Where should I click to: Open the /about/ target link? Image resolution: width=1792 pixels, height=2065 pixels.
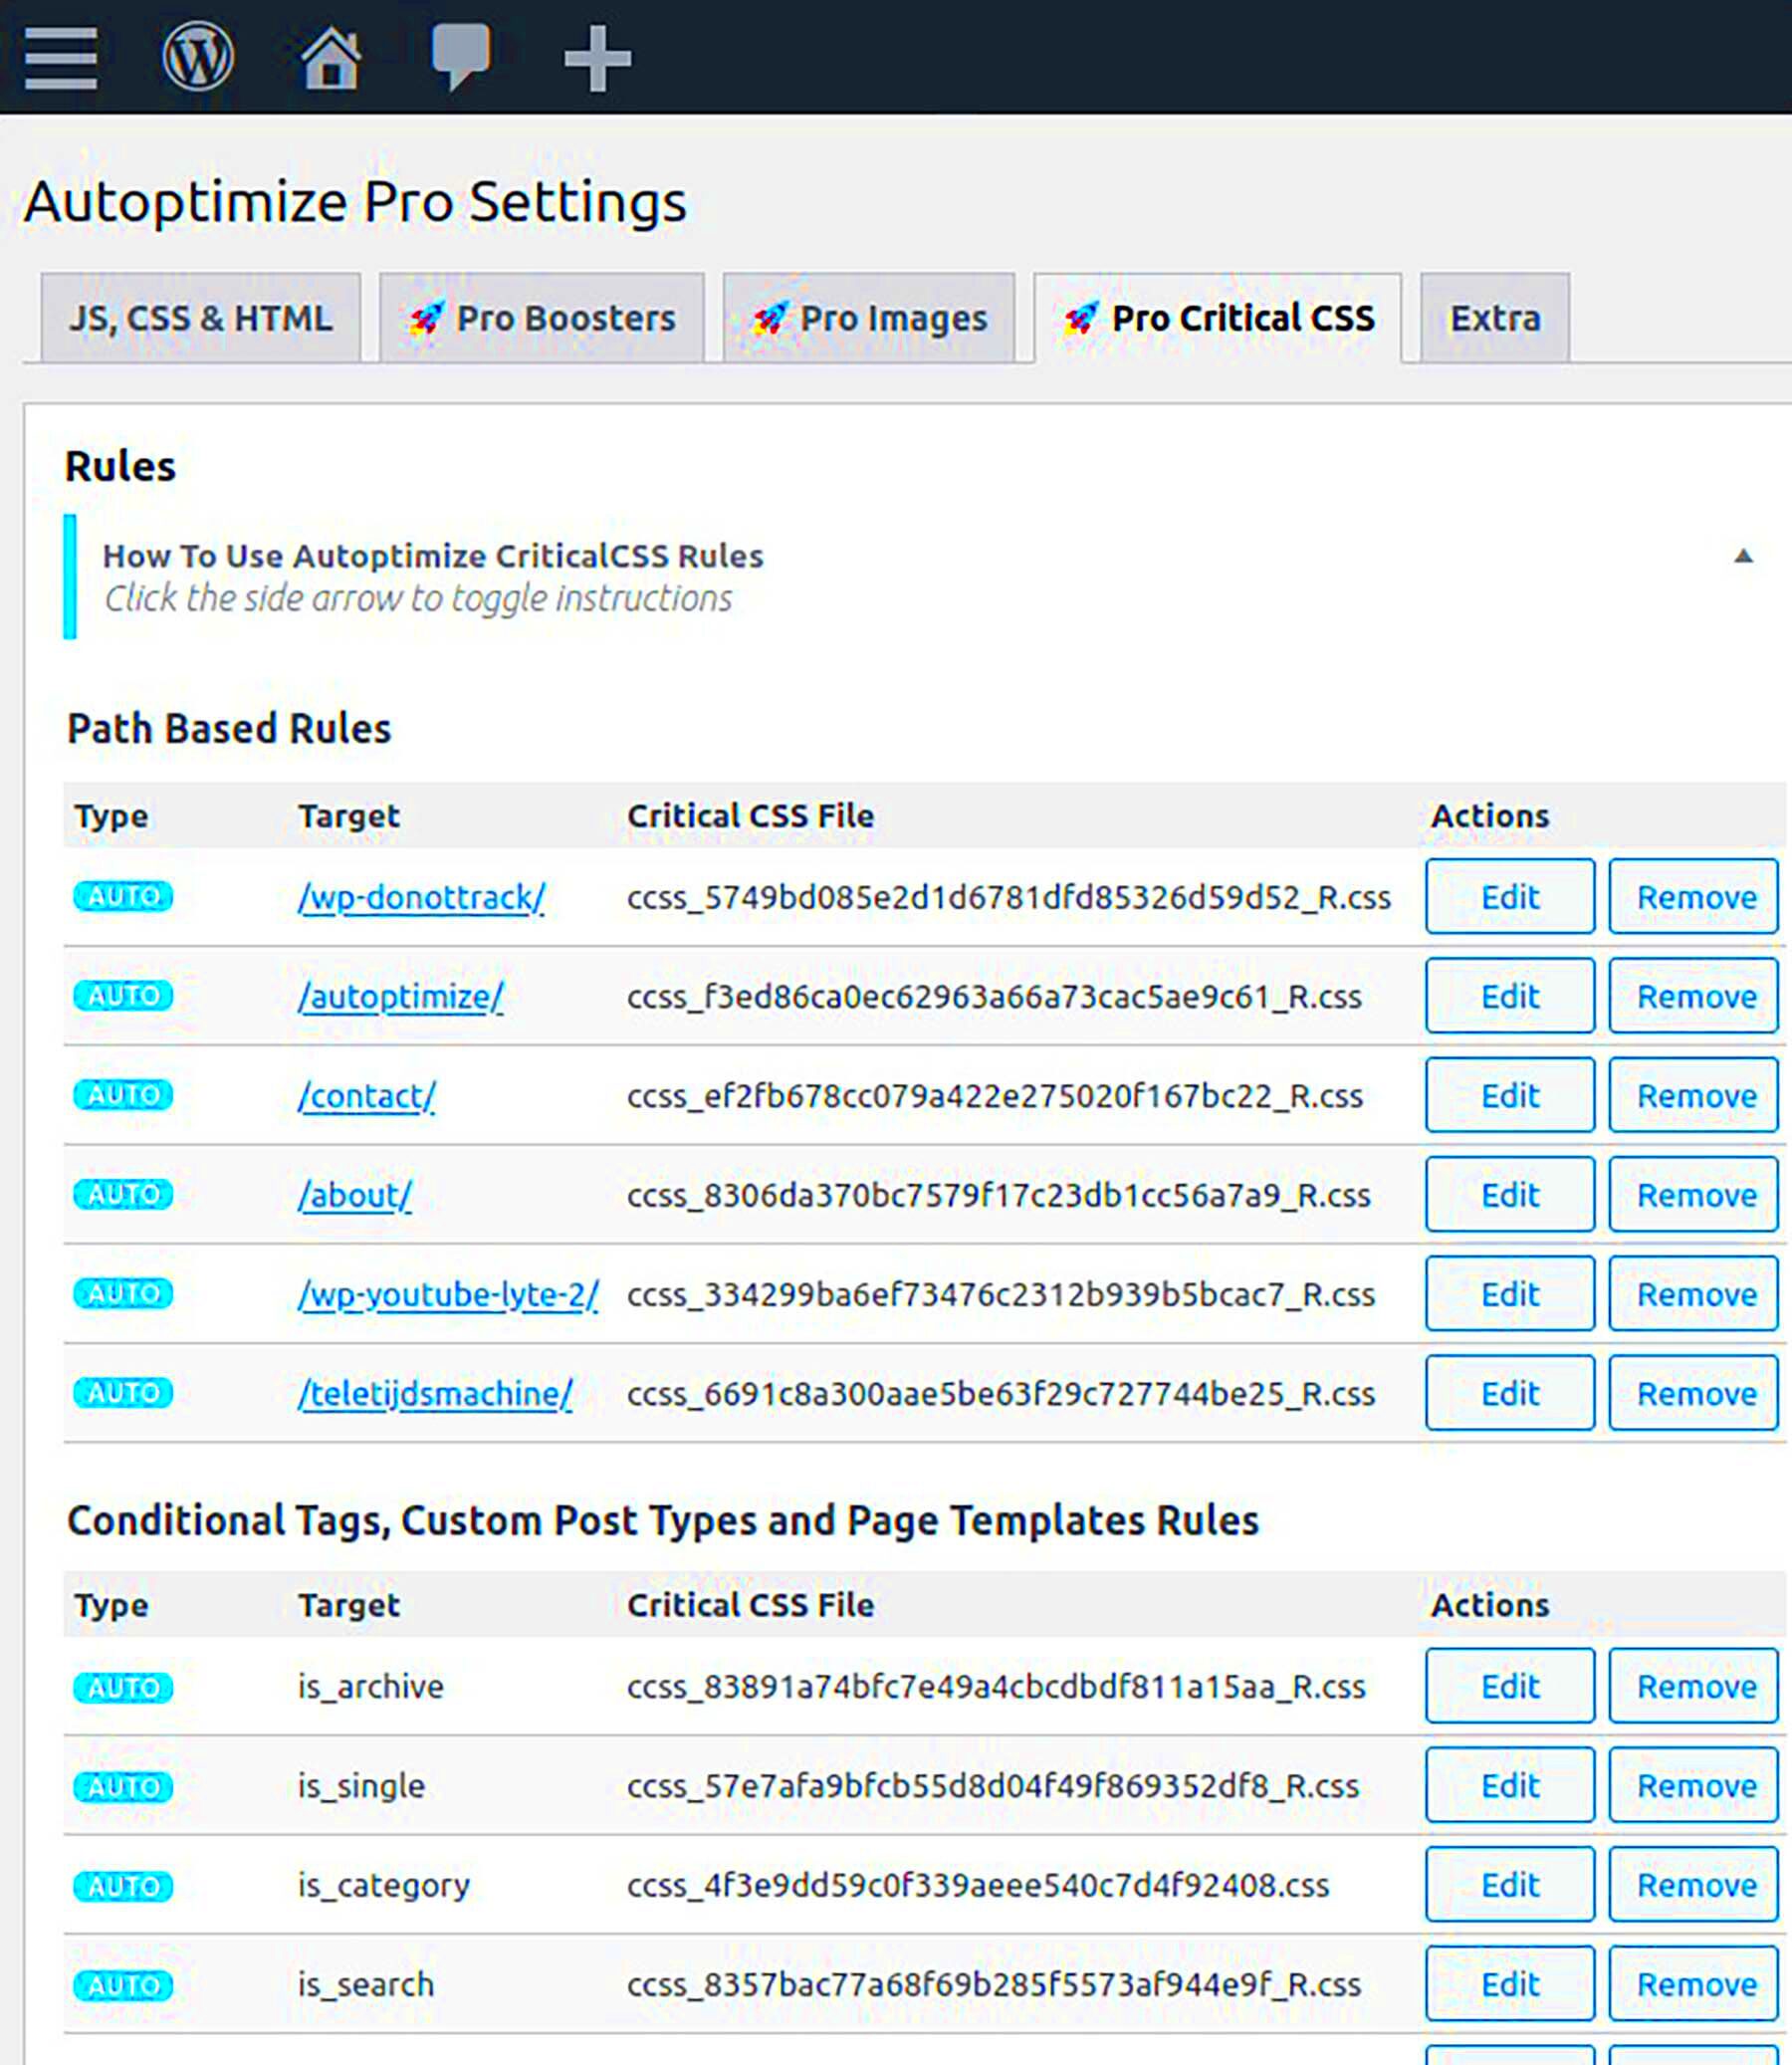(354, 1195)
